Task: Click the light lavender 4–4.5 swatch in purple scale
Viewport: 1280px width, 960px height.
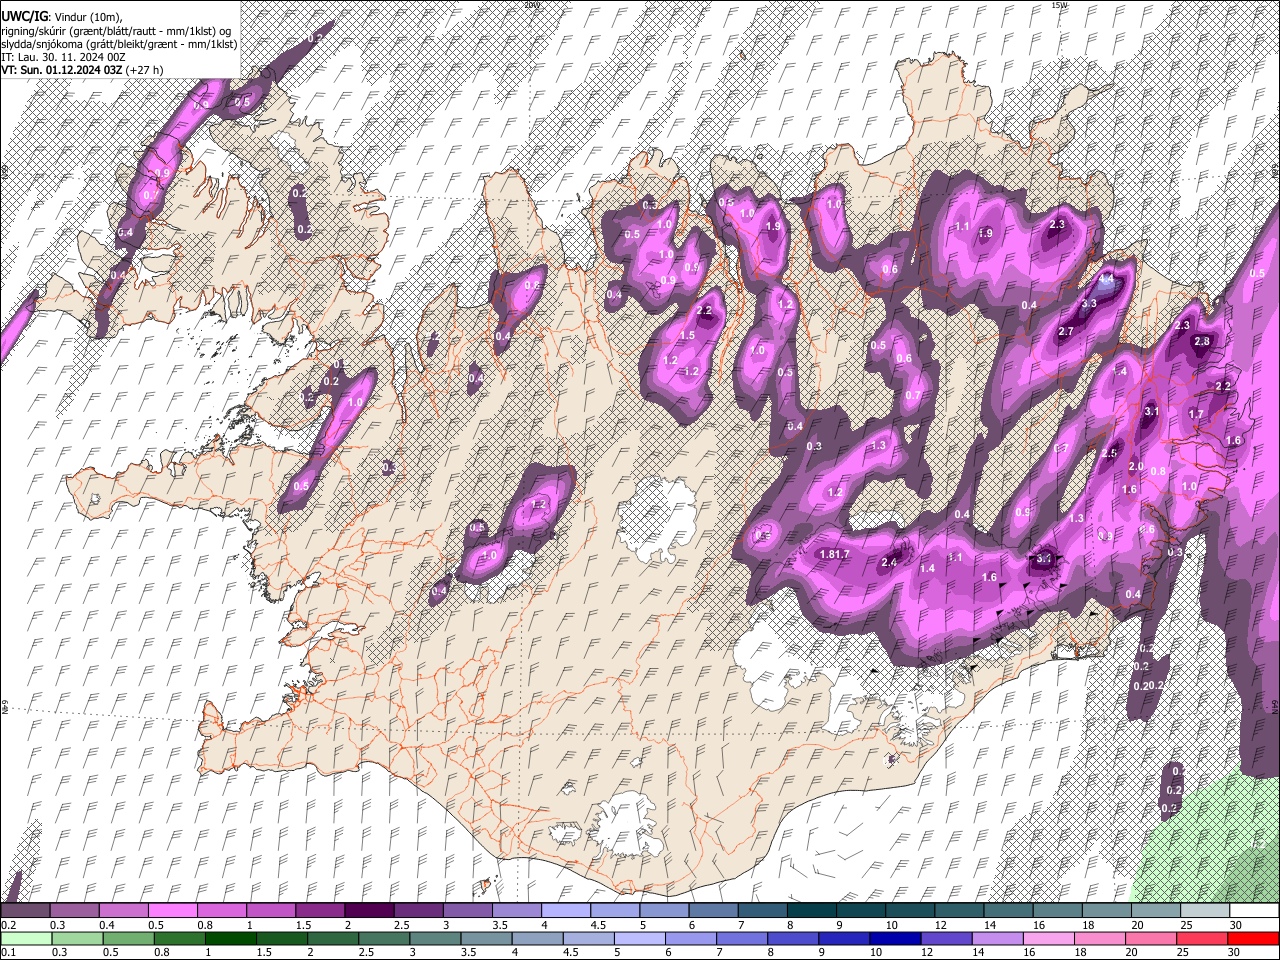Action: (566, 911)
